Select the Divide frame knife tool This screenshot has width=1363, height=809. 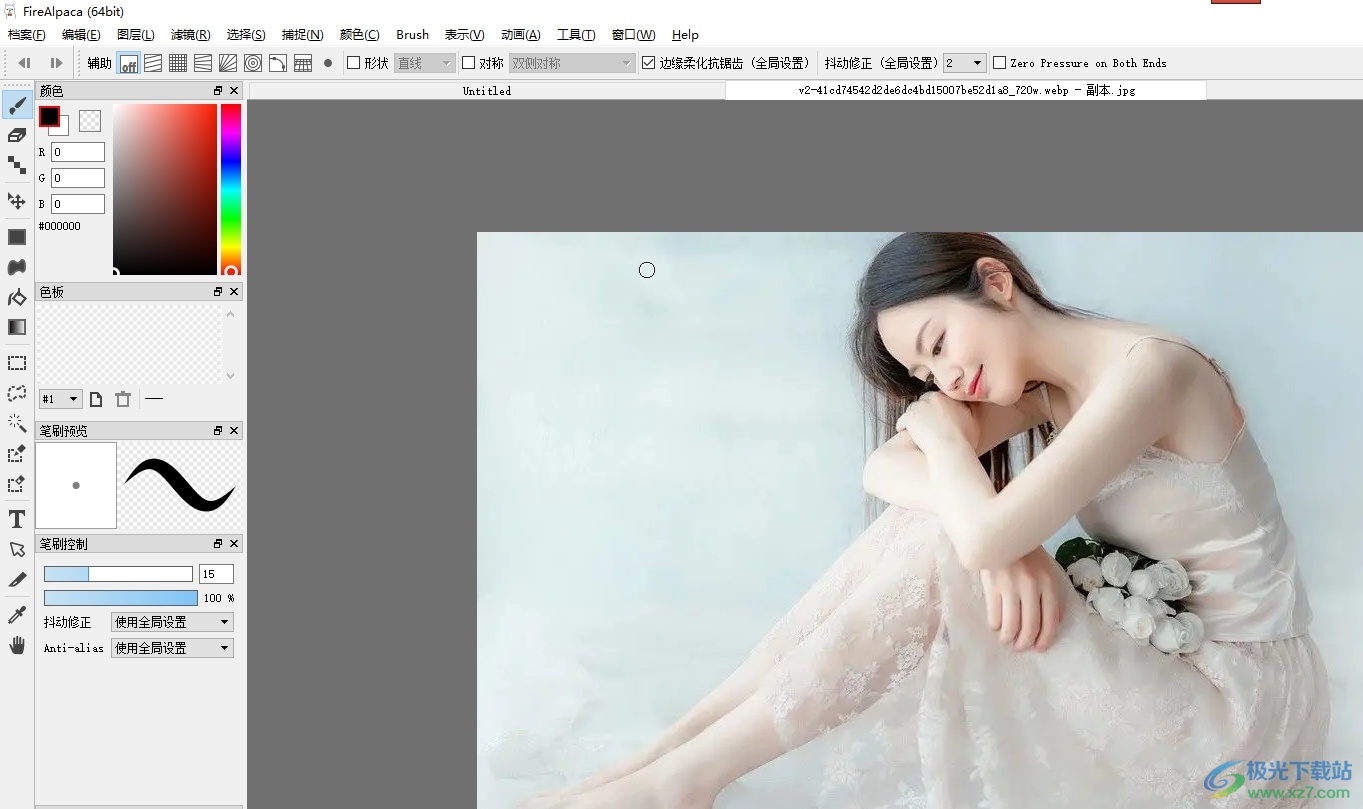click(x=17, y=579)
